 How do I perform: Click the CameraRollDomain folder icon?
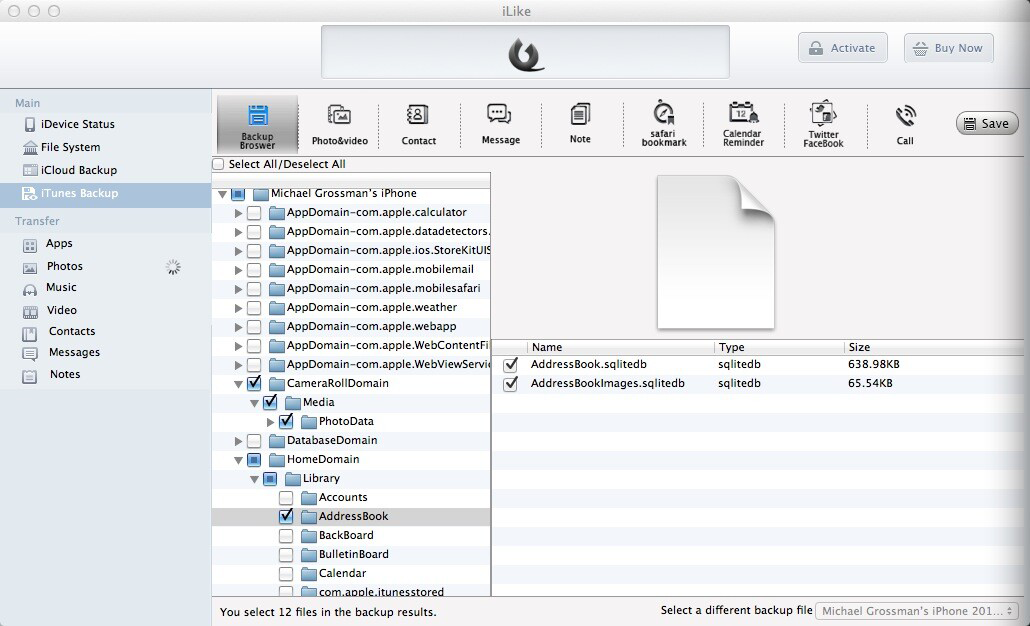tap(277, 384)
